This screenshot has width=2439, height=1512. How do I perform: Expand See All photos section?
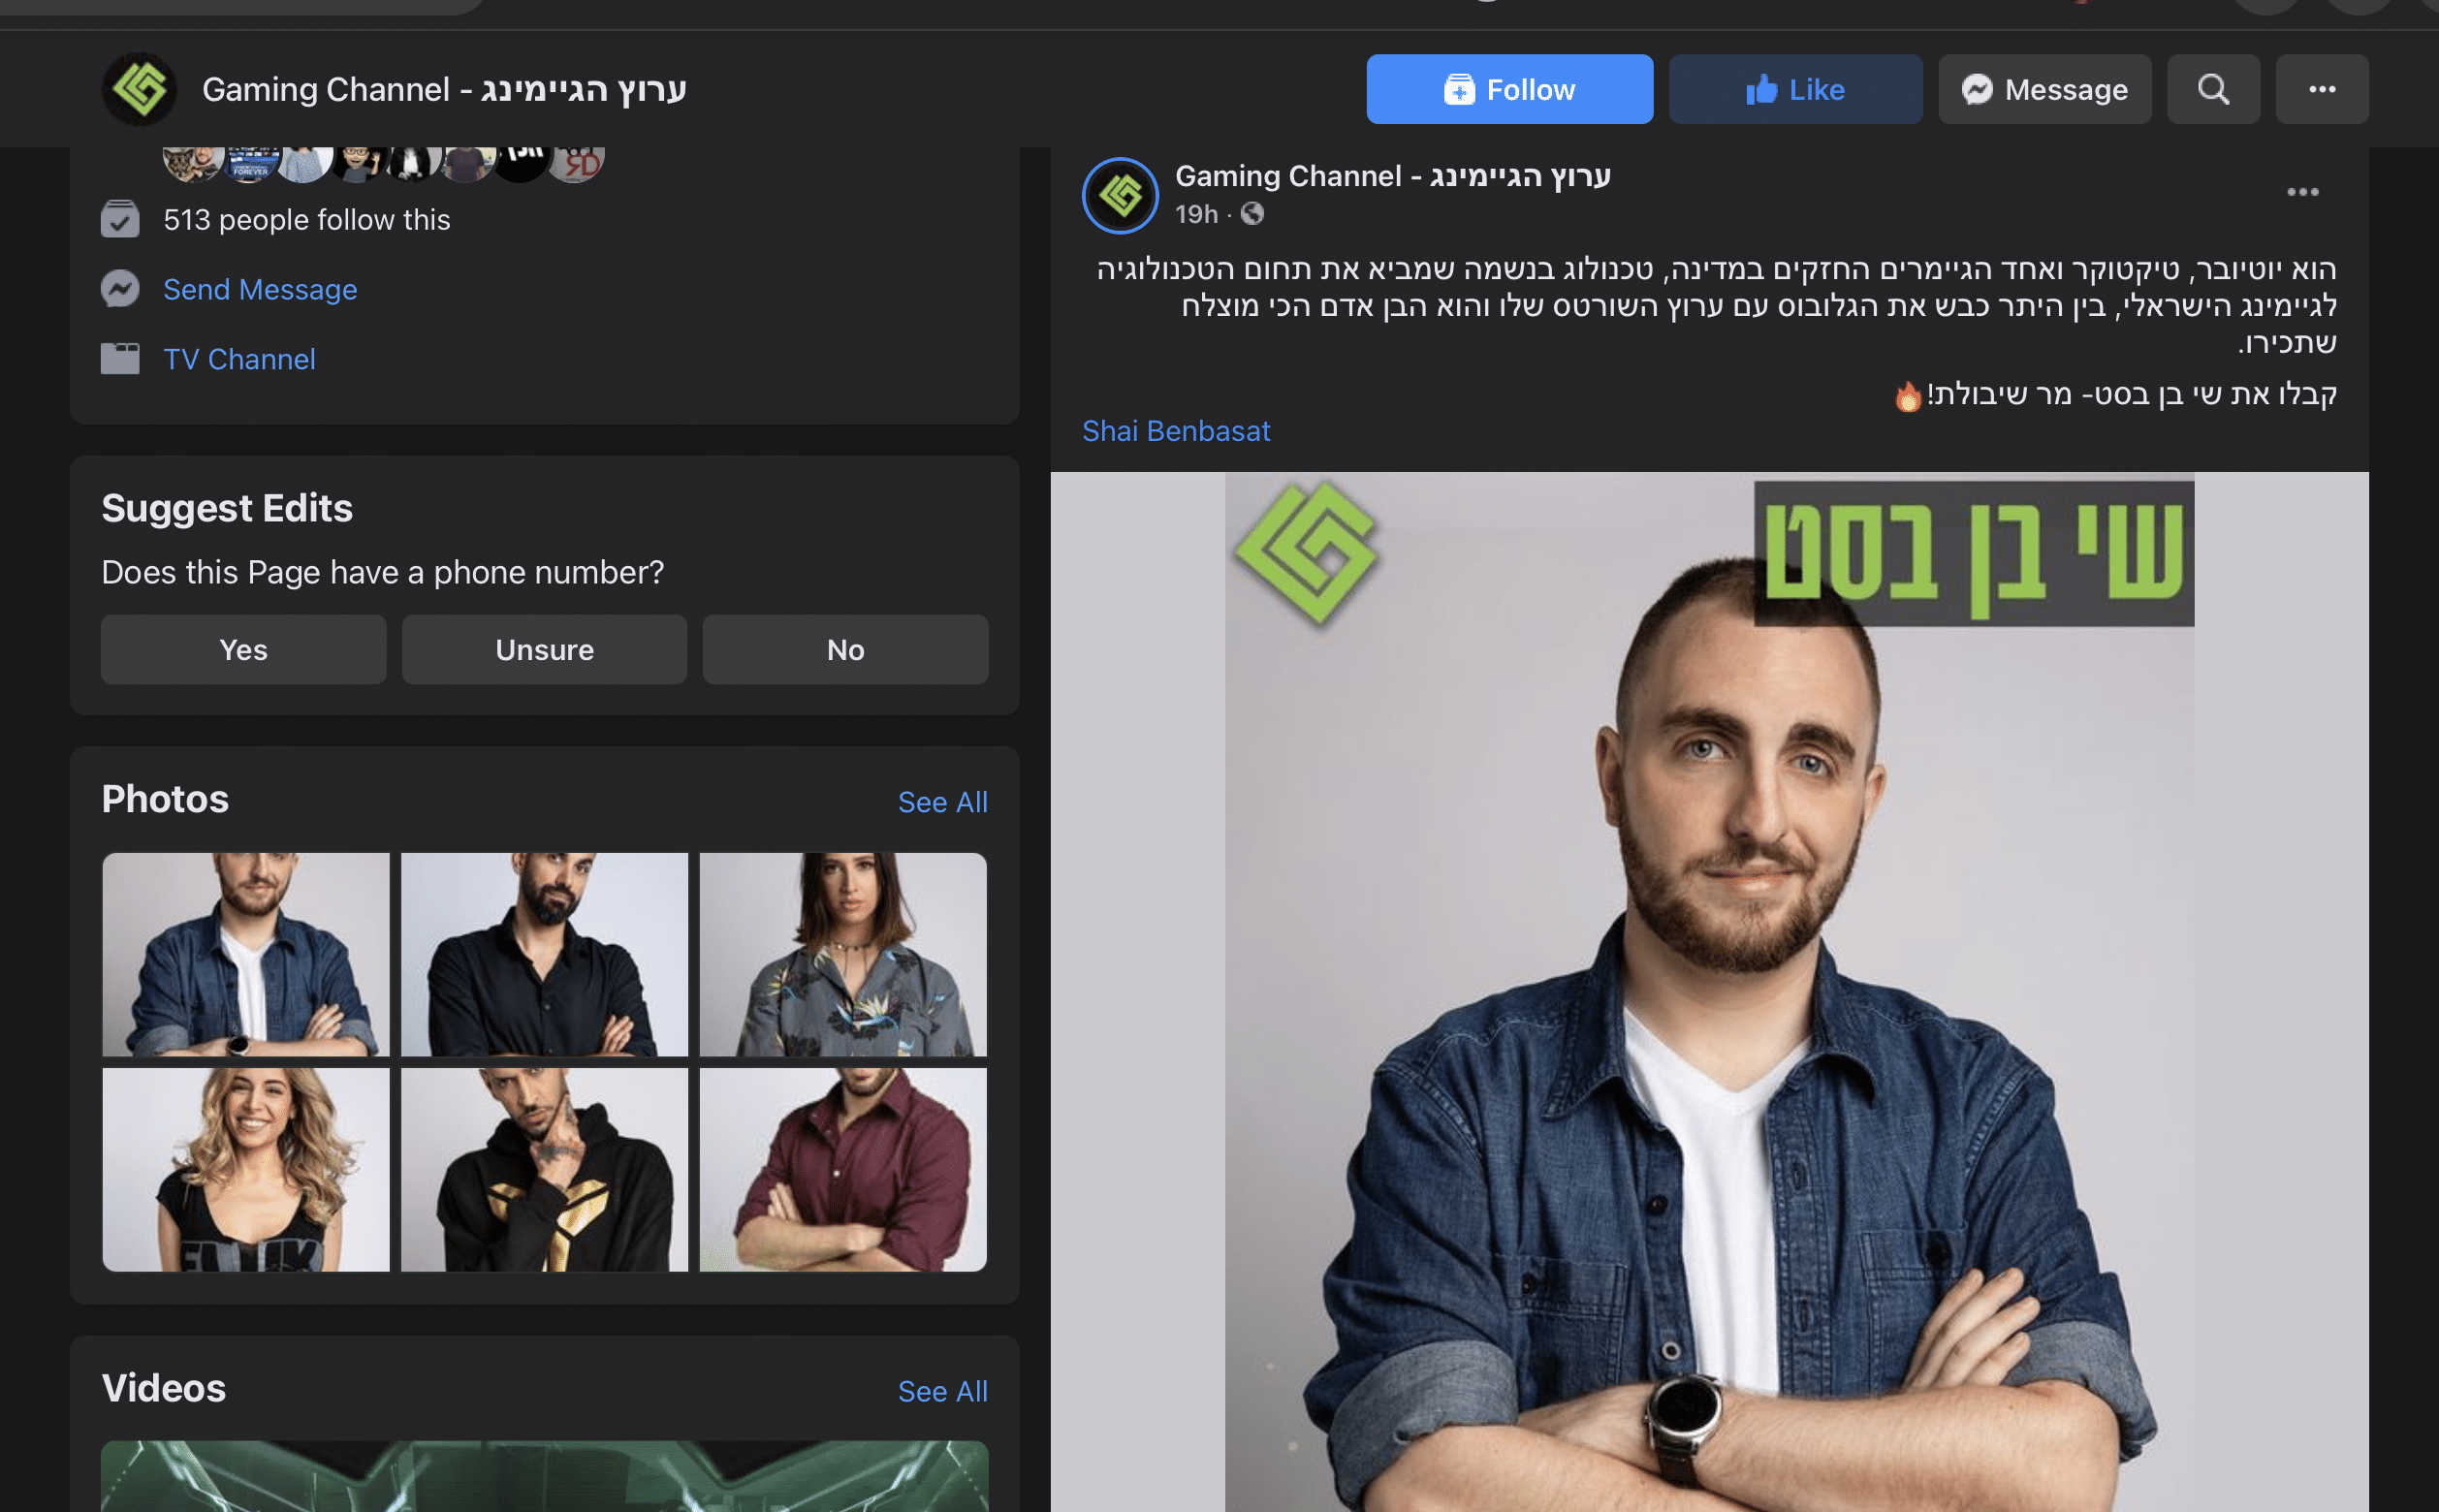(x=940, y=802)
